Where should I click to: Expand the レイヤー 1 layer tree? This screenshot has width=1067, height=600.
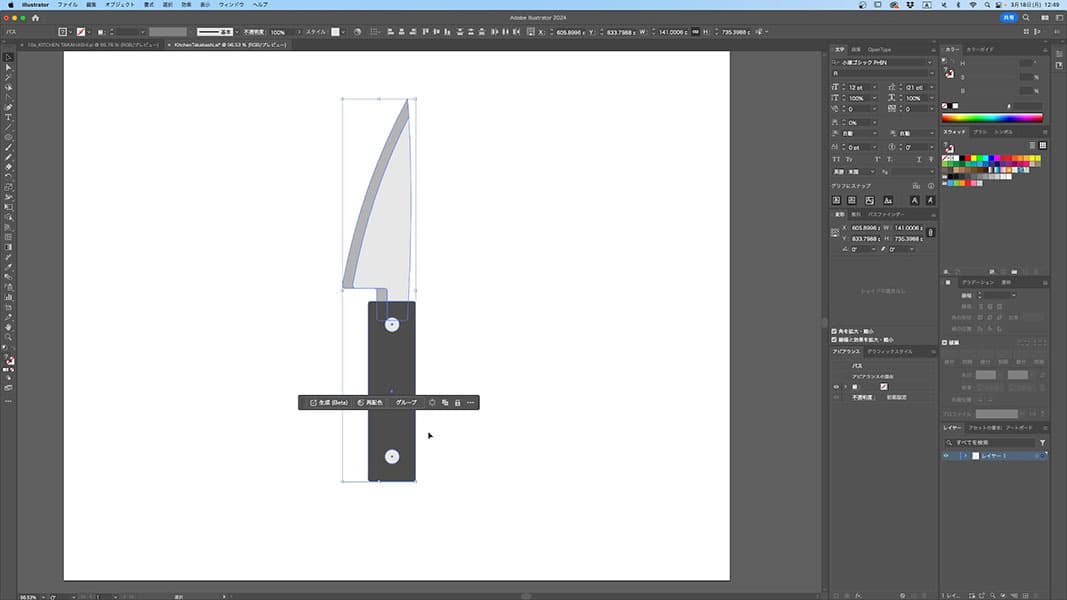click(x=964, y=456)
